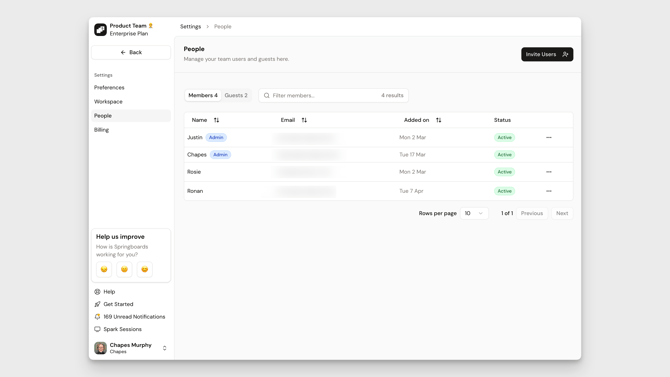Click the notifications bell icon
Image resolution: width=670 pixels, height=377 pixels.
tap(97, 317)
